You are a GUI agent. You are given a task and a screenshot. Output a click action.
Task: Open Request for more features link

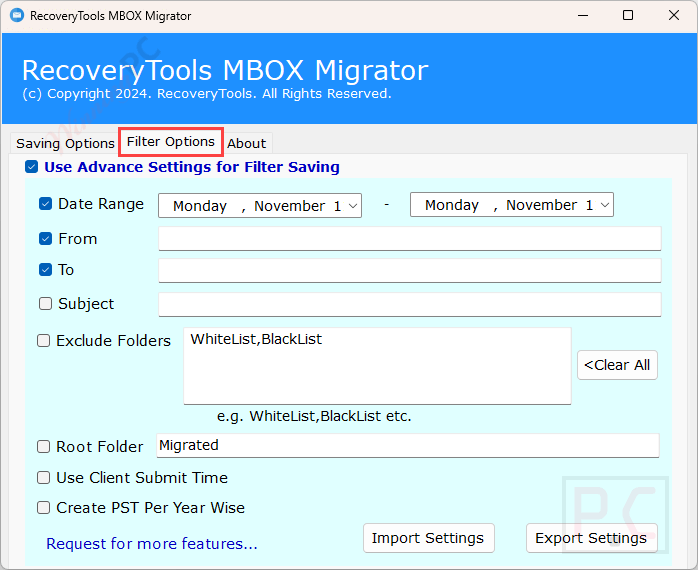(152, 544)
